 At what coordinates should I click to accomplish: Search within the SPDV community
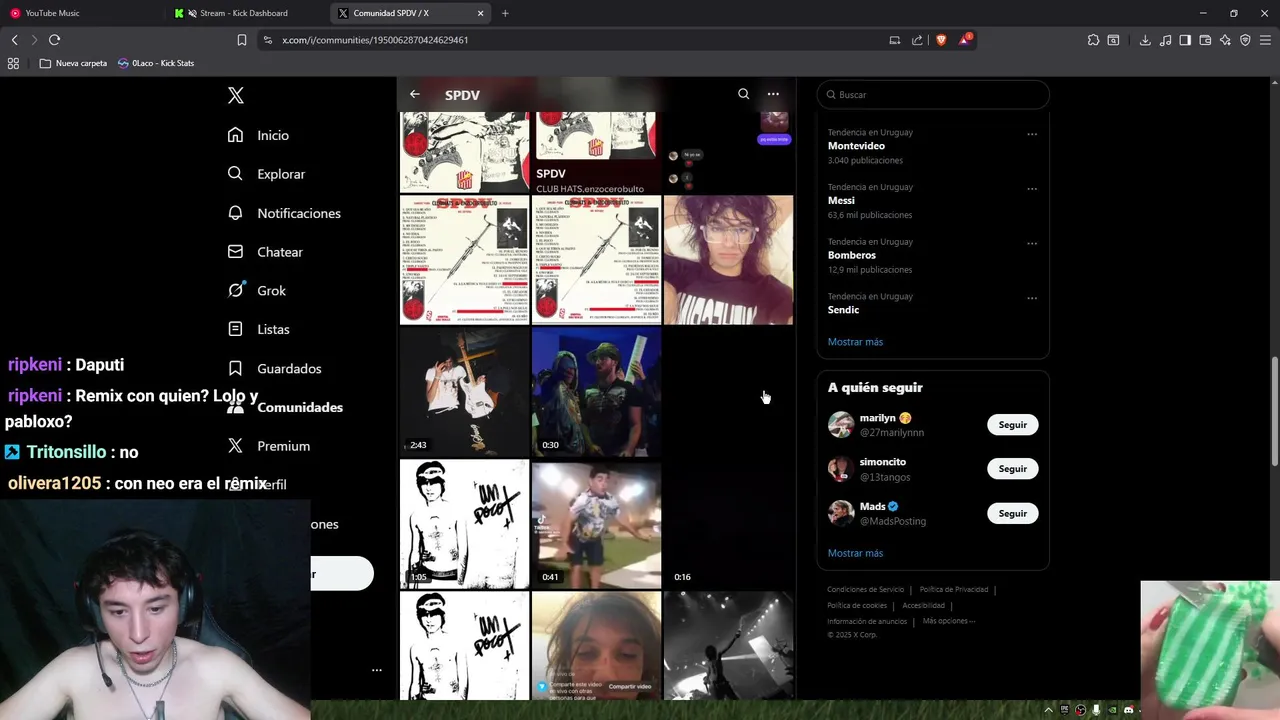coord(743,94)
